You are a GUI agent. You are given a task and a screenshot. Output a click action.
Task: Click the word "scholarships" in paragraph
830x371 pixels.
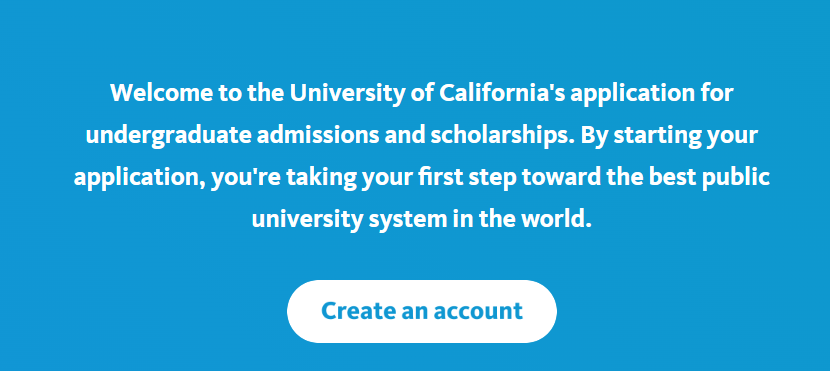499,136
